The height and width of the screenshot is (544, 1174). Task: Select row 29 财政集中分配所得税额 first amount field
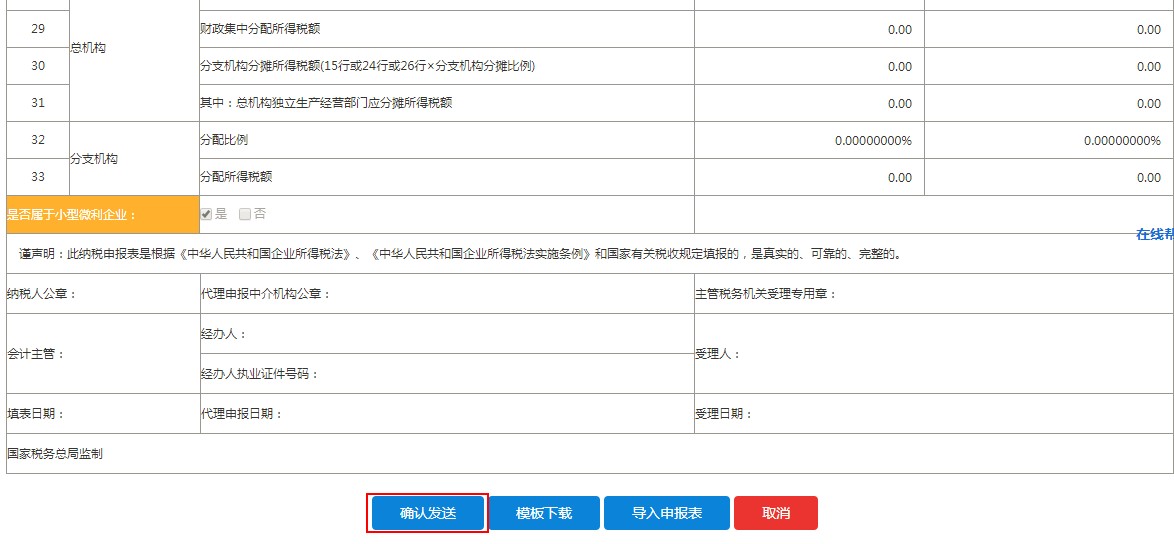[x=809, y=30]
